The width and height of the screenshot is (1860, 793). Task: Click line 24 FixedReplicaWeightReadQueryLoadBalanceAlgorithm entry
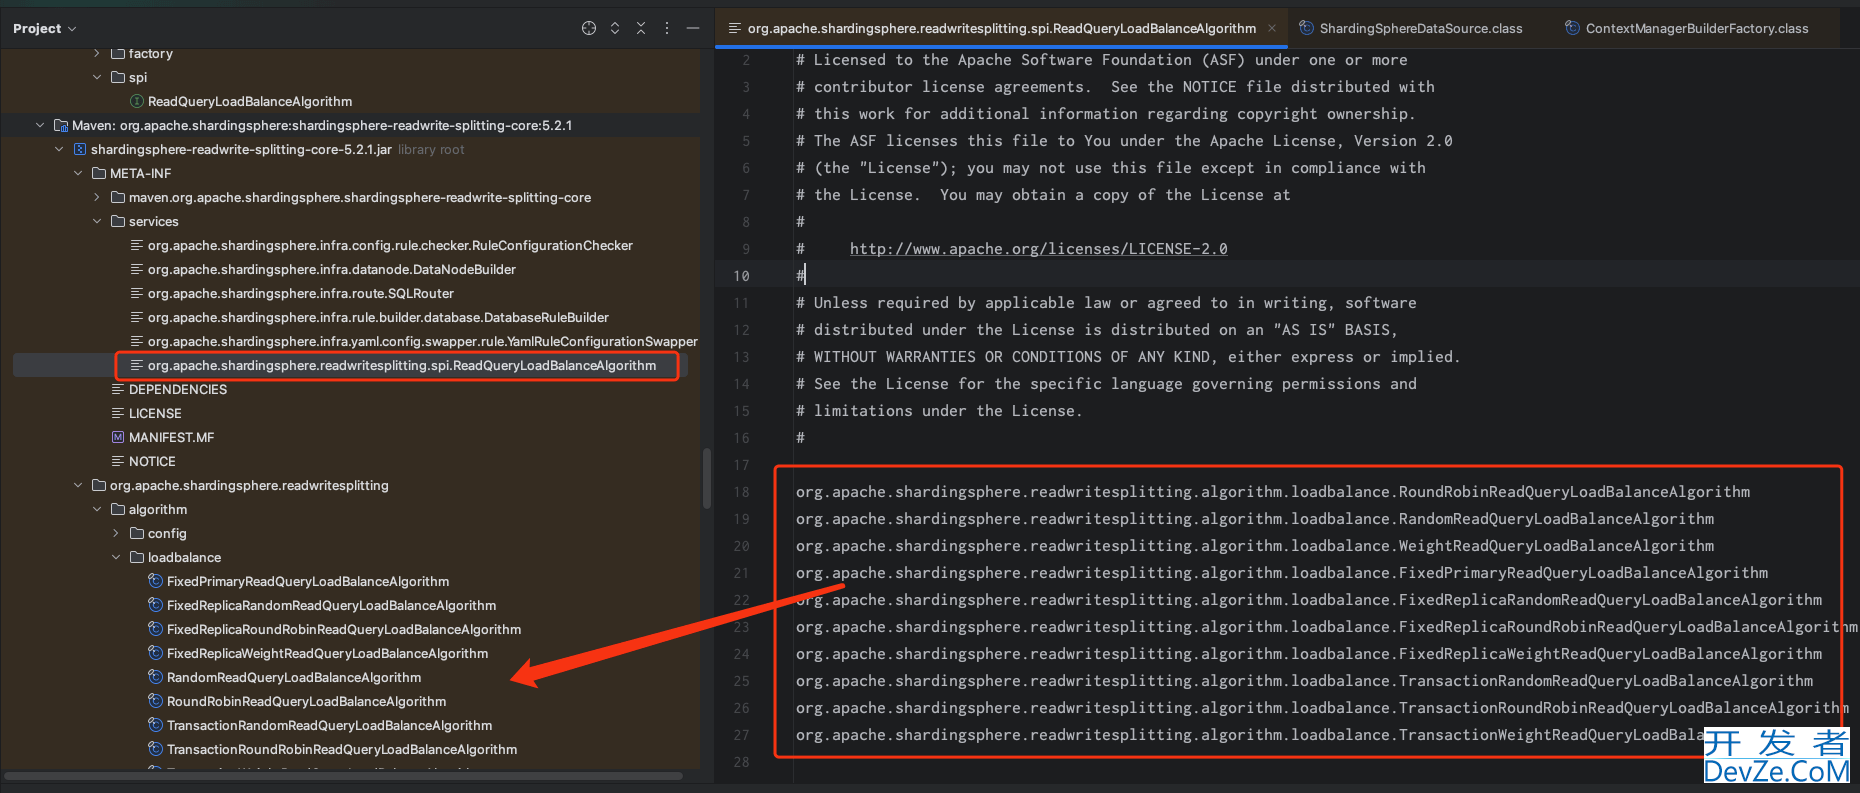1309,654
